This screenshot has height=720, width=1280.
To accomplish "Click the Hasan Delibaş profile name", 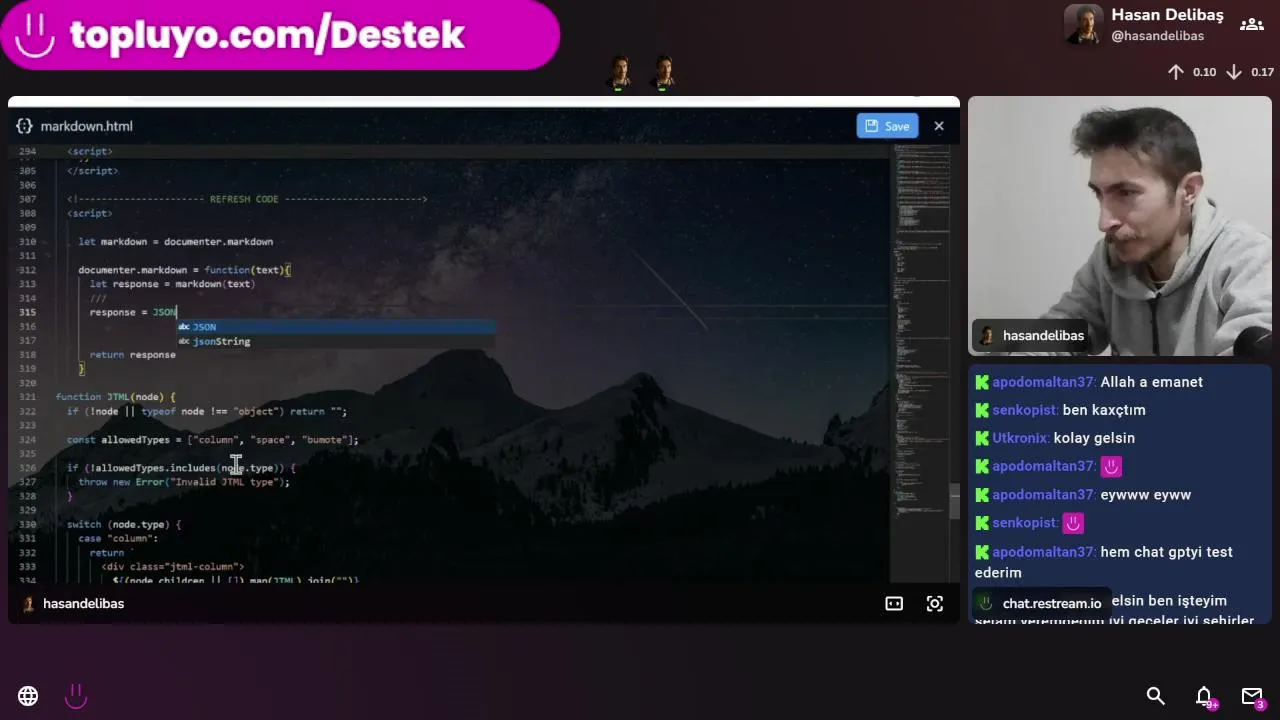I will click(x=1167, y=15).
